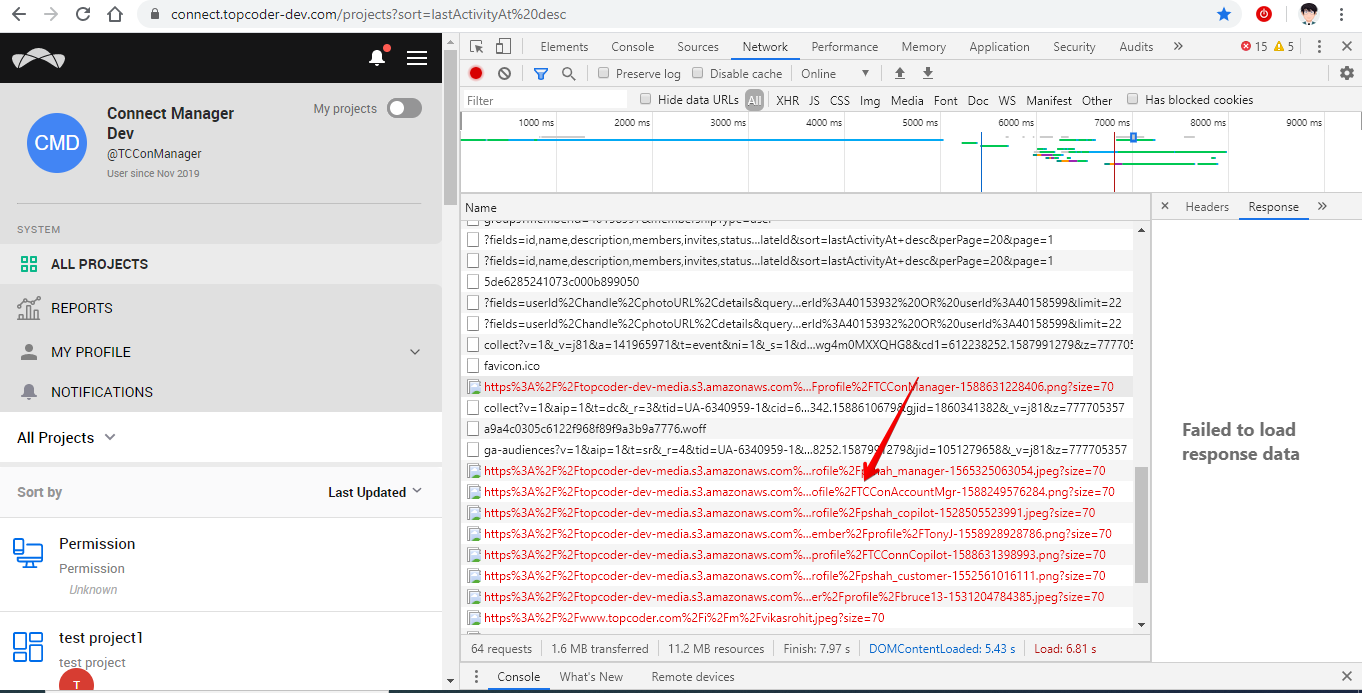Open the Last Updated sort dropdown

point(375,492)
